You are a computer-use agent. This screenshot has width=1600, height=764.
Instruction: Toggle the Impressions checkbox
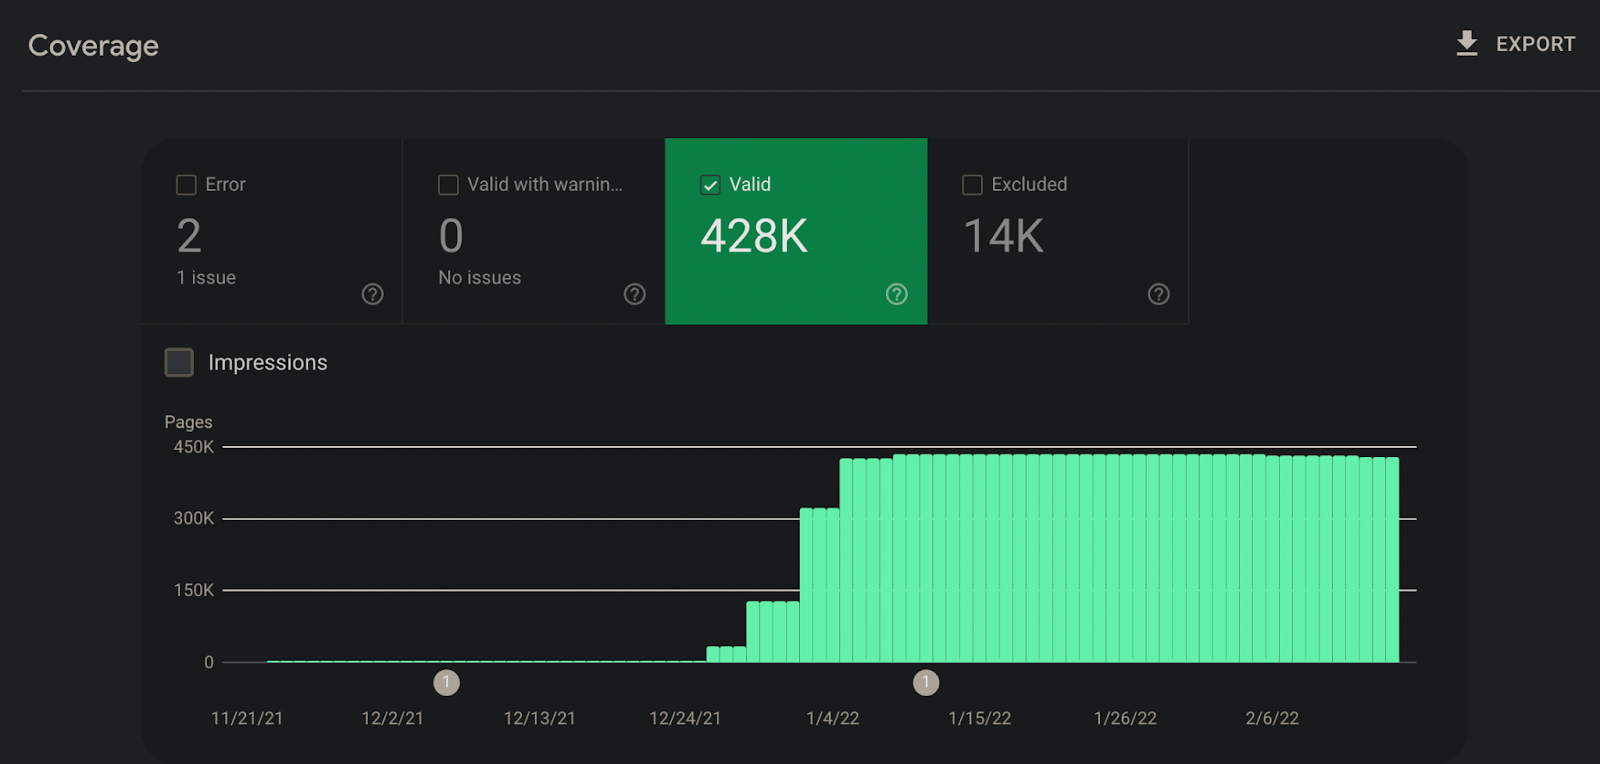179,362
